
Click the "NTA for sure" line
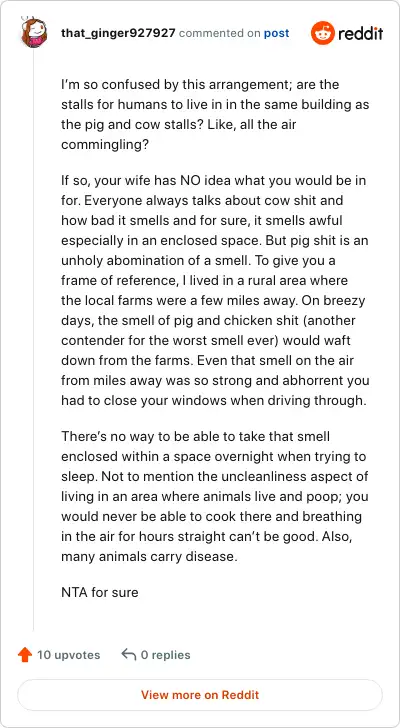tap(100, 592)
